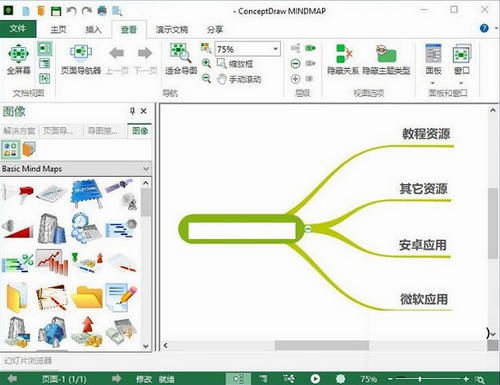Save the document from quick access toolbar
This screenshot has height=385, width=500.
[x=56, y=11]
